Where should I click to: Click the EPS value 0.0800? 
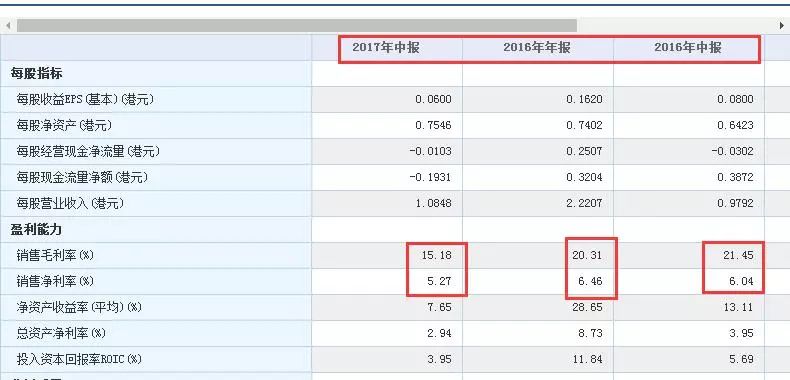pyautogui.click(x=736, y=99)
